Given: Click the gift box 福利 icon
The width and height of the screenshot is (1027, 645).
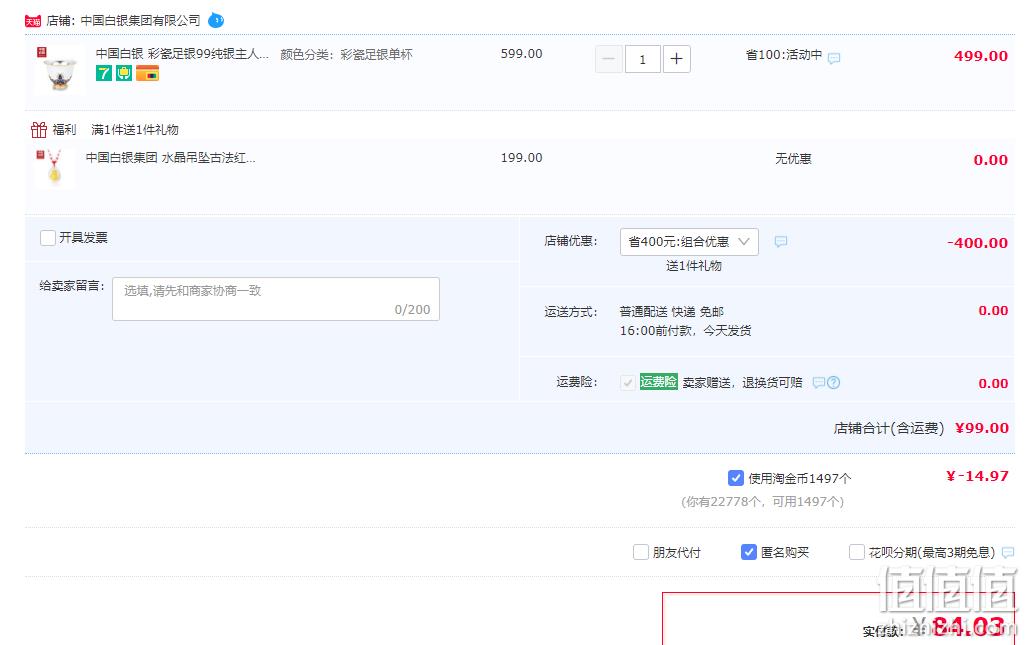Looking at the screenshot, I should pos(39,130).
